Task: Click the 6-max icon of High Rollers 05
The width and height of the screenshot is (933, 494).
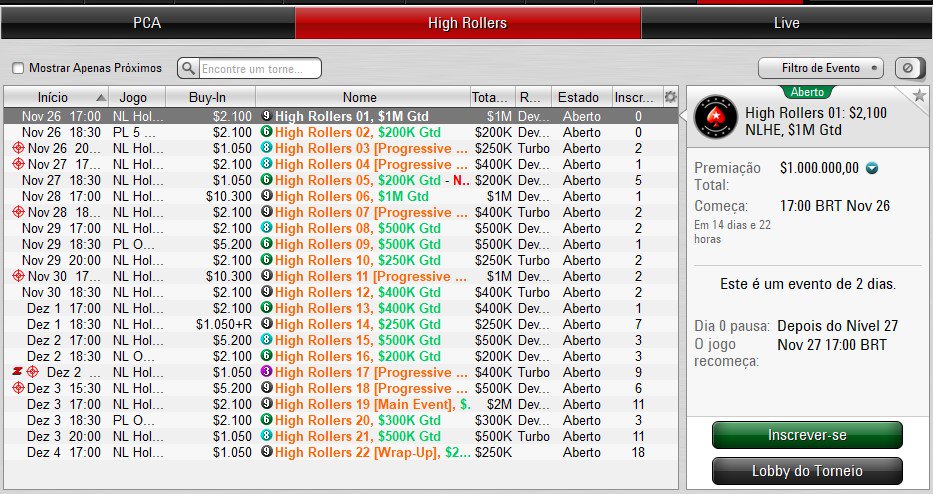Action: [267, 180]
